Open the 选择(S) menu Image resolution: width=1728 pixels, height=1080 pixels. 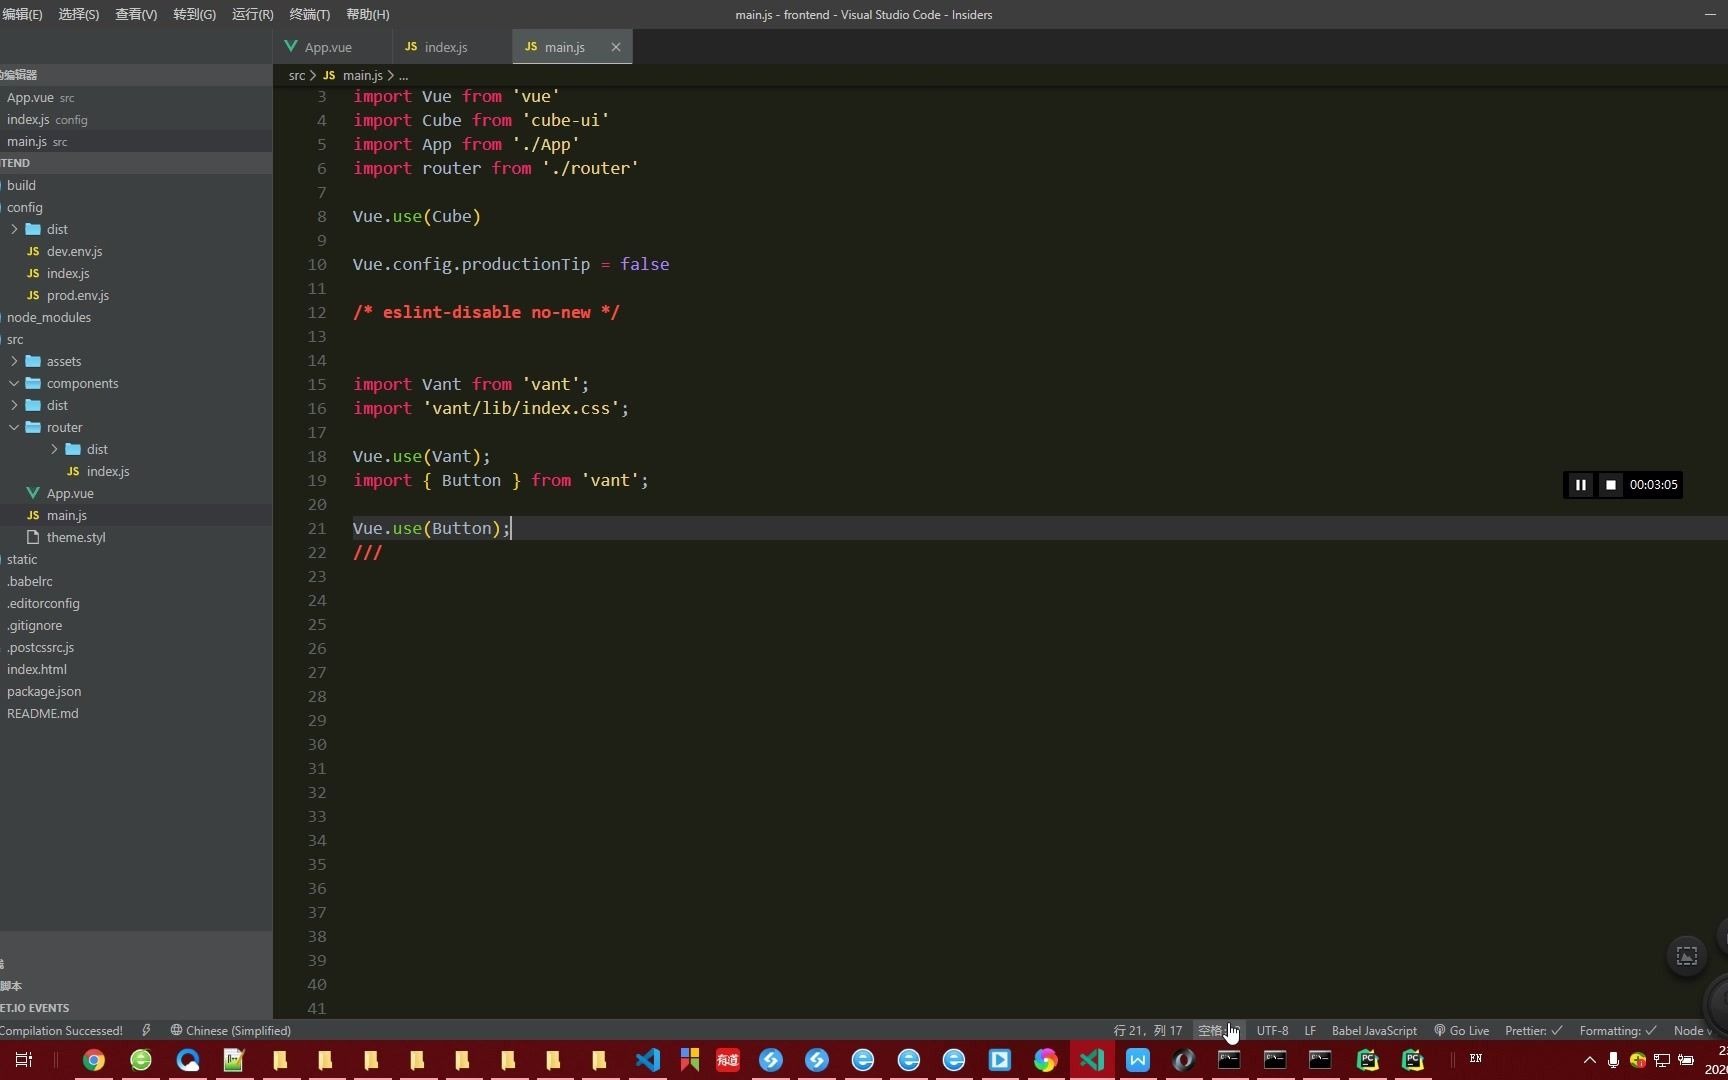tap(79, 14)
